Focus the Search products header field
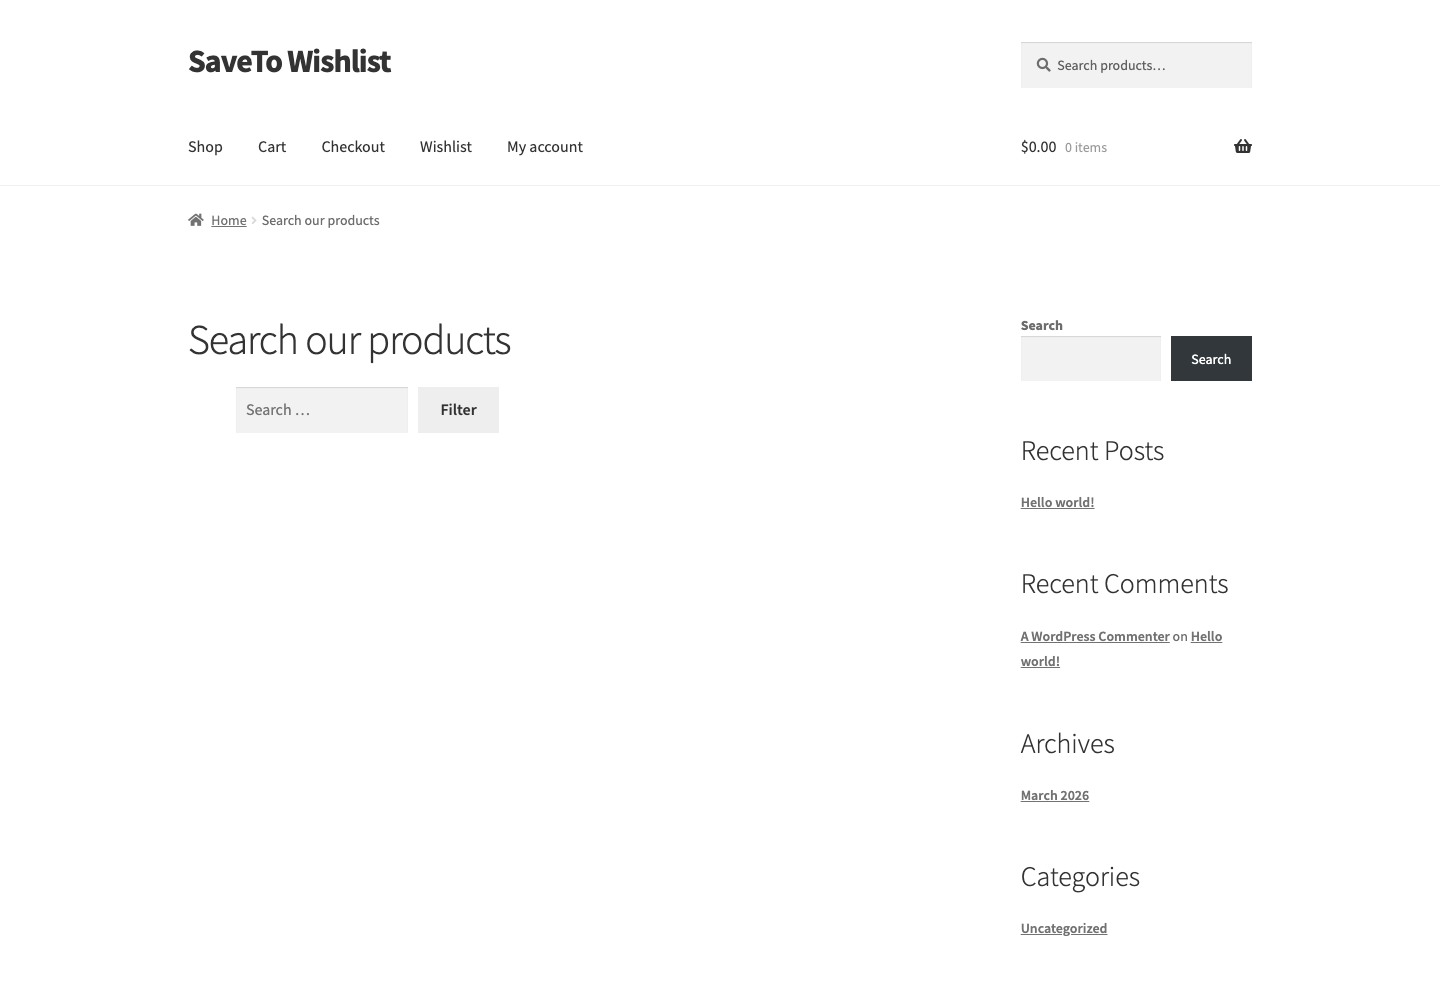The image size is (1440, 1000). click(1136, 65)
